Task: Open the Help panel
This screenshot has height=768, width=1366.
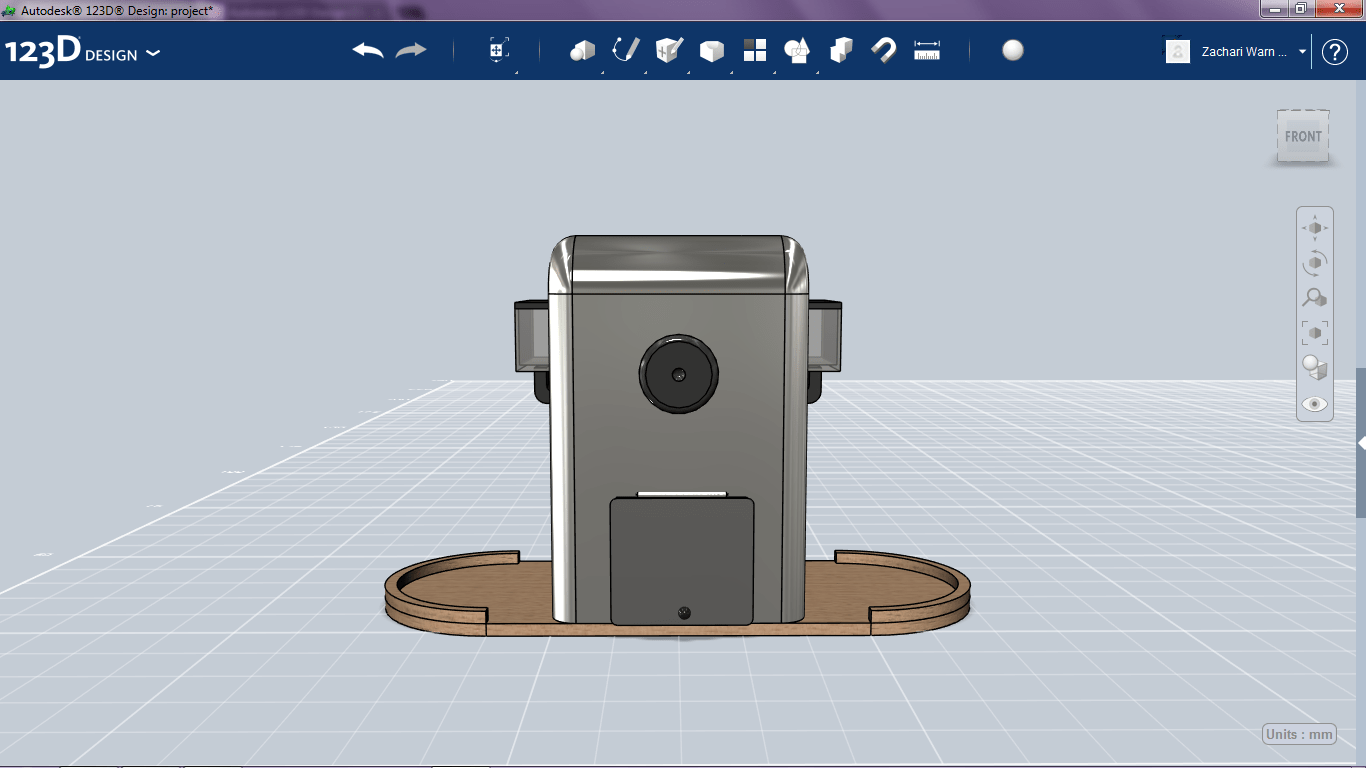Action: [1334, 51]
